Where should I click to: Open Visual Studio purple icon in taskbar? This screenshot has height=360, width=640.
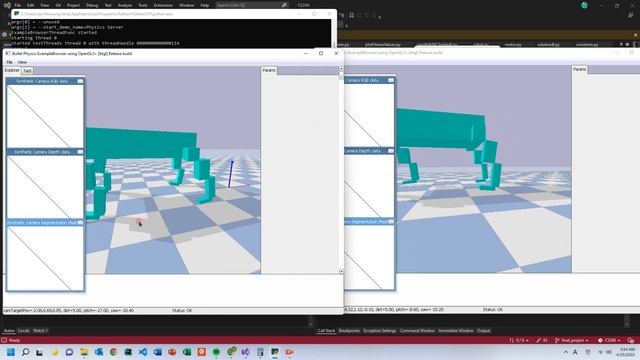[245, 352]
